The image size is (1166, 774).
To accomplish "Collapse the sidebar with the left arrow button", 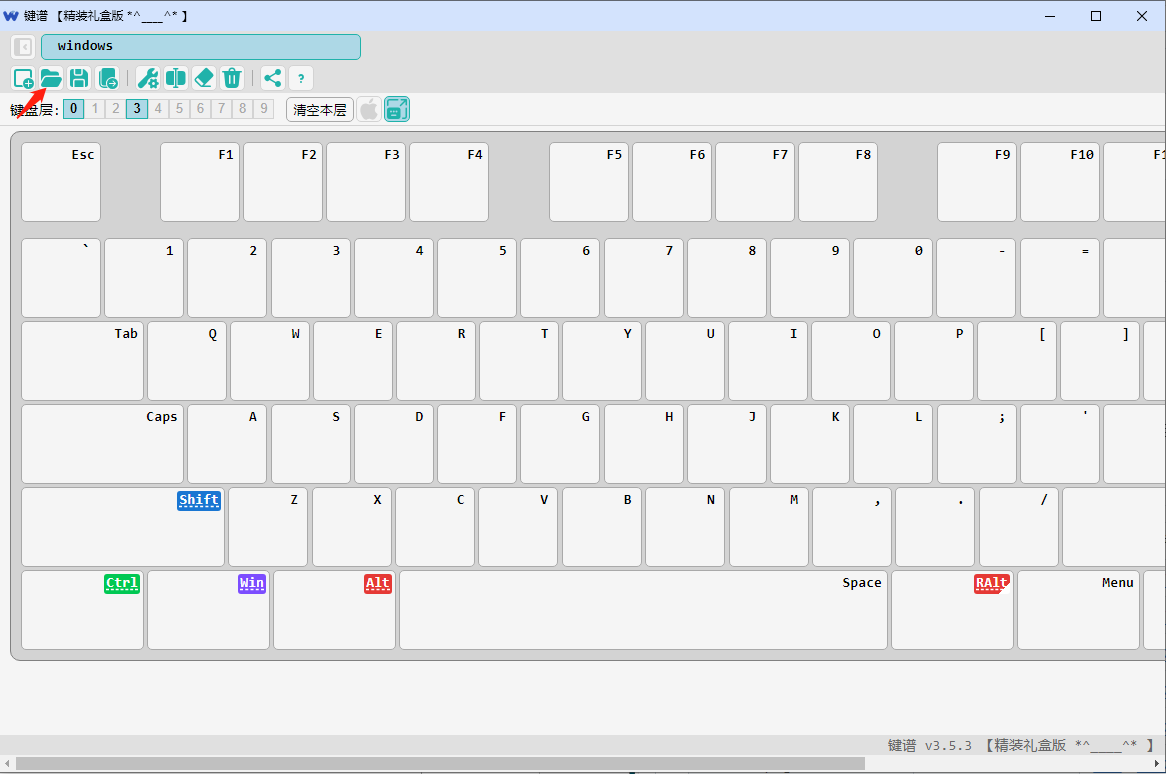I will tap(23, 47).
